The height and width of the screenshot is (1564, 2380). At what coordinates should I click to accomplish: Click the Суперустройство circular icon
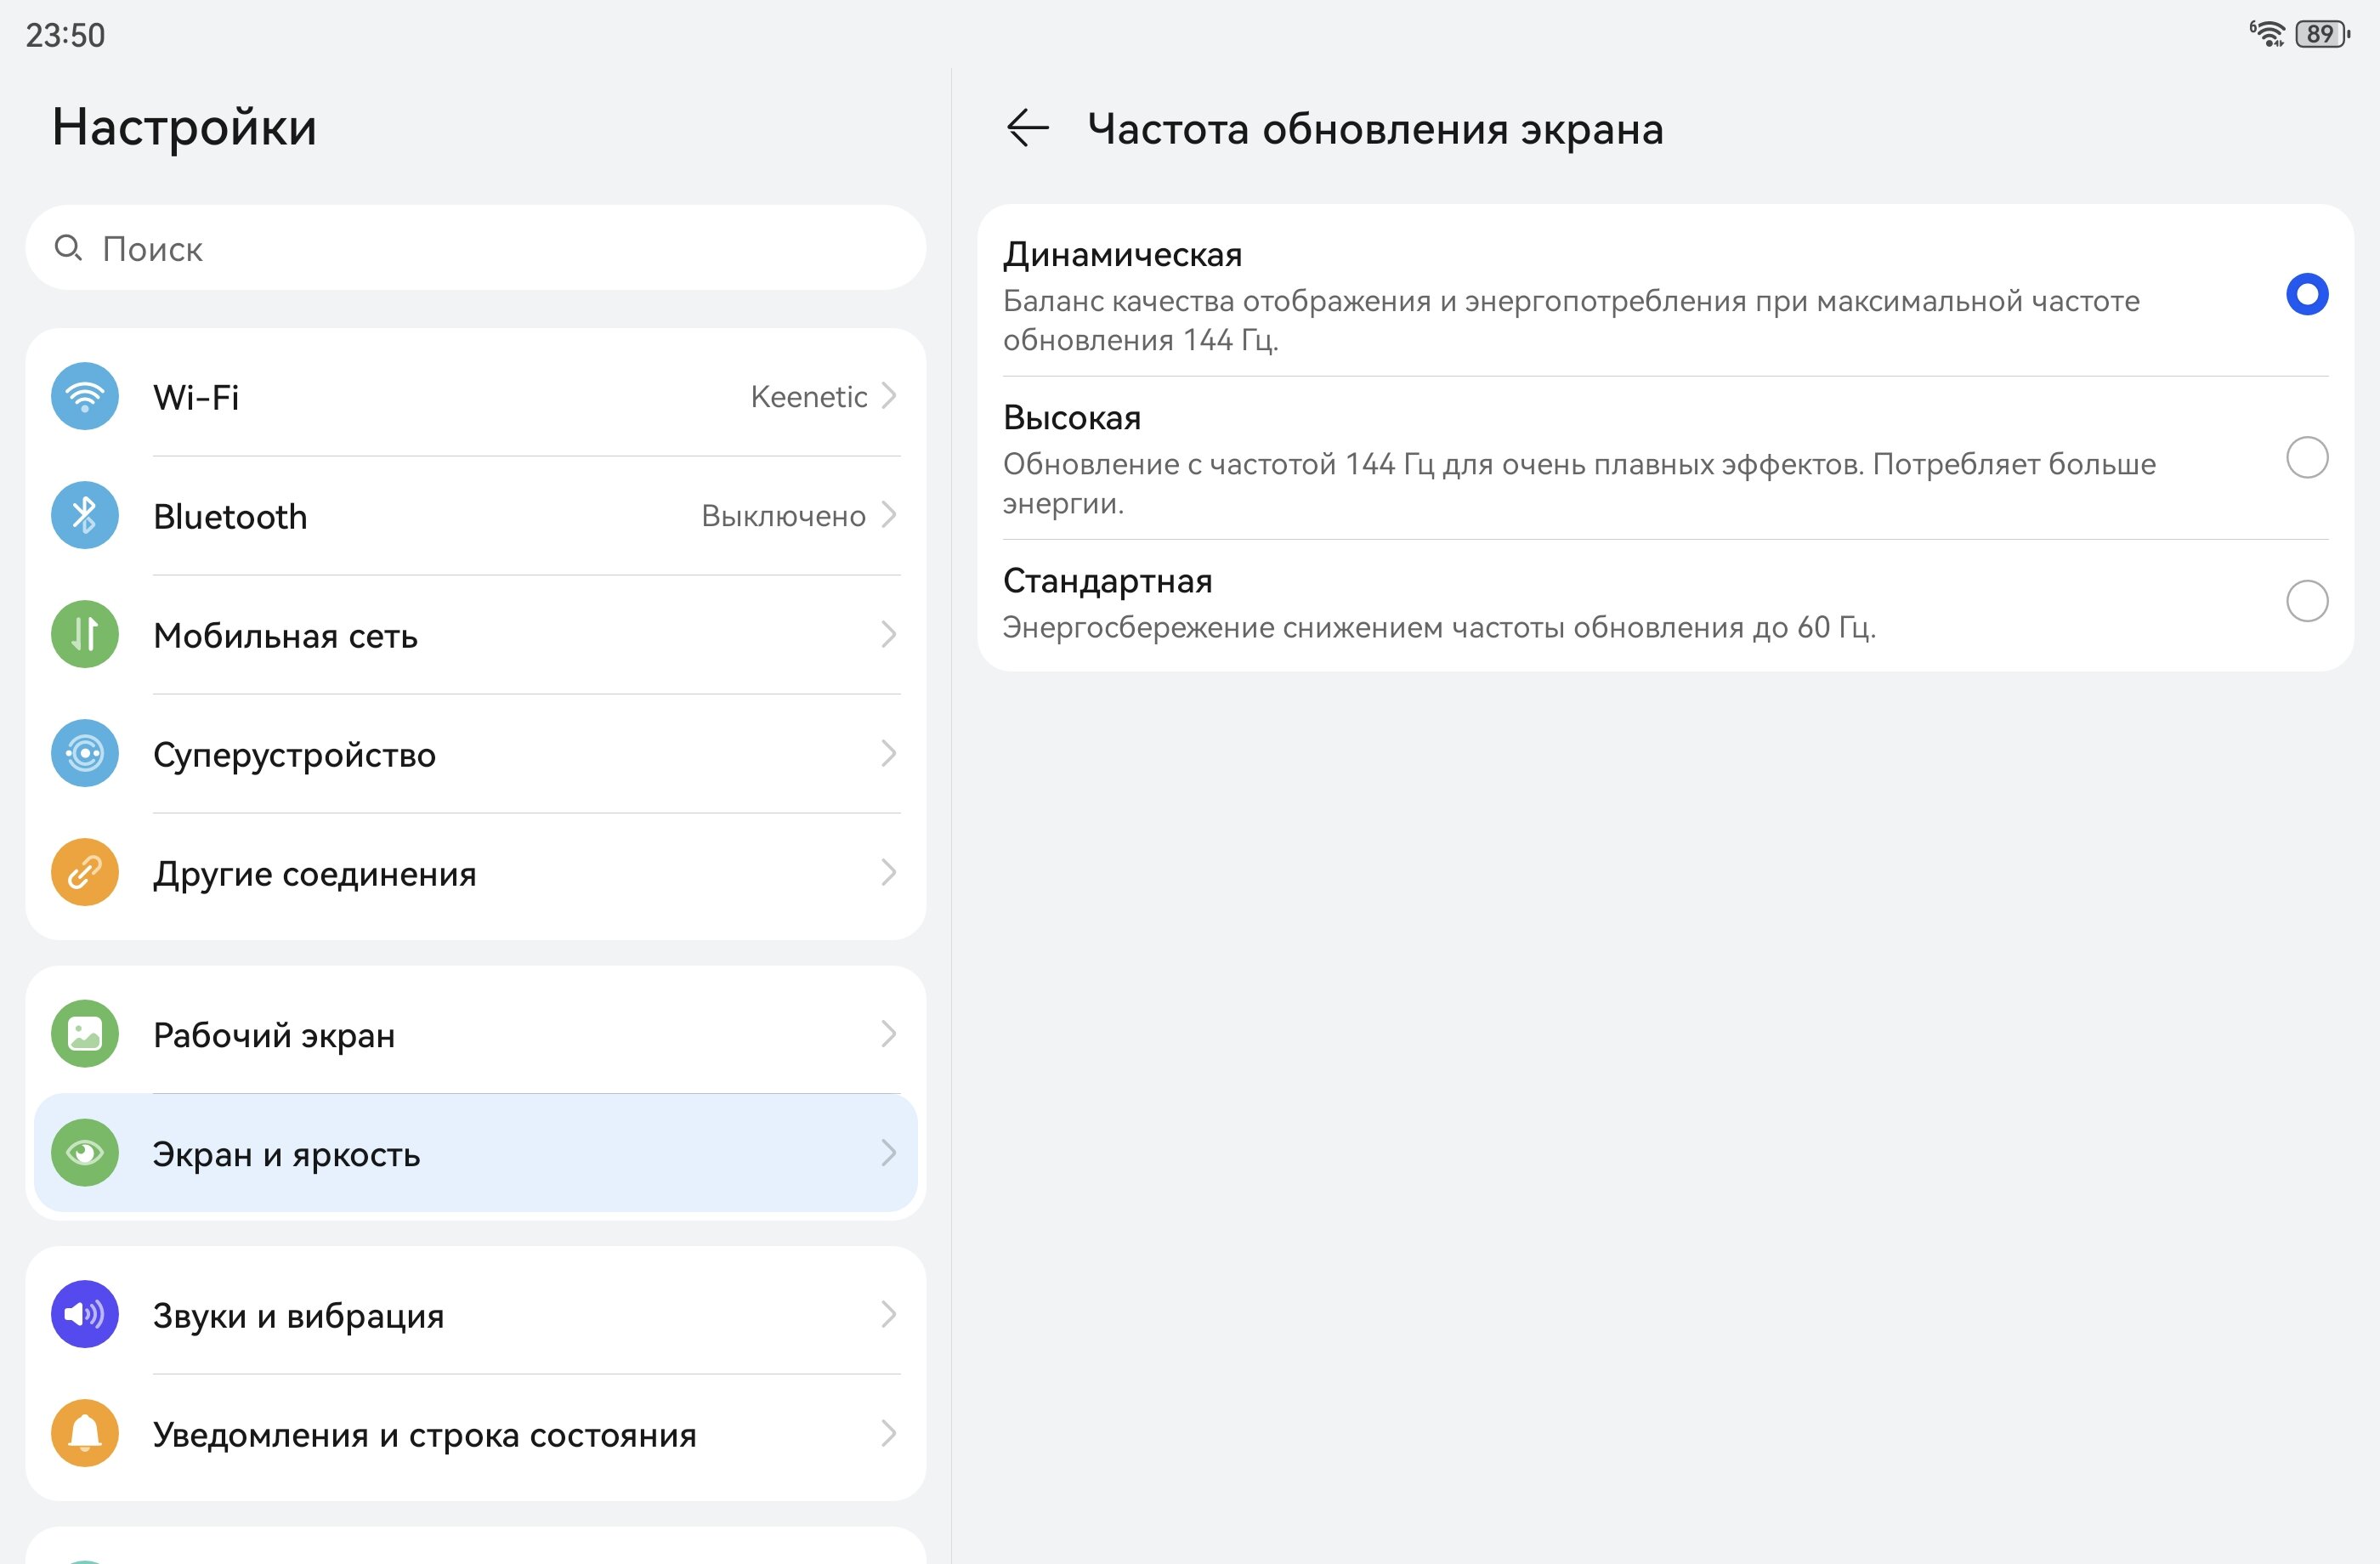tap(85, 753)
